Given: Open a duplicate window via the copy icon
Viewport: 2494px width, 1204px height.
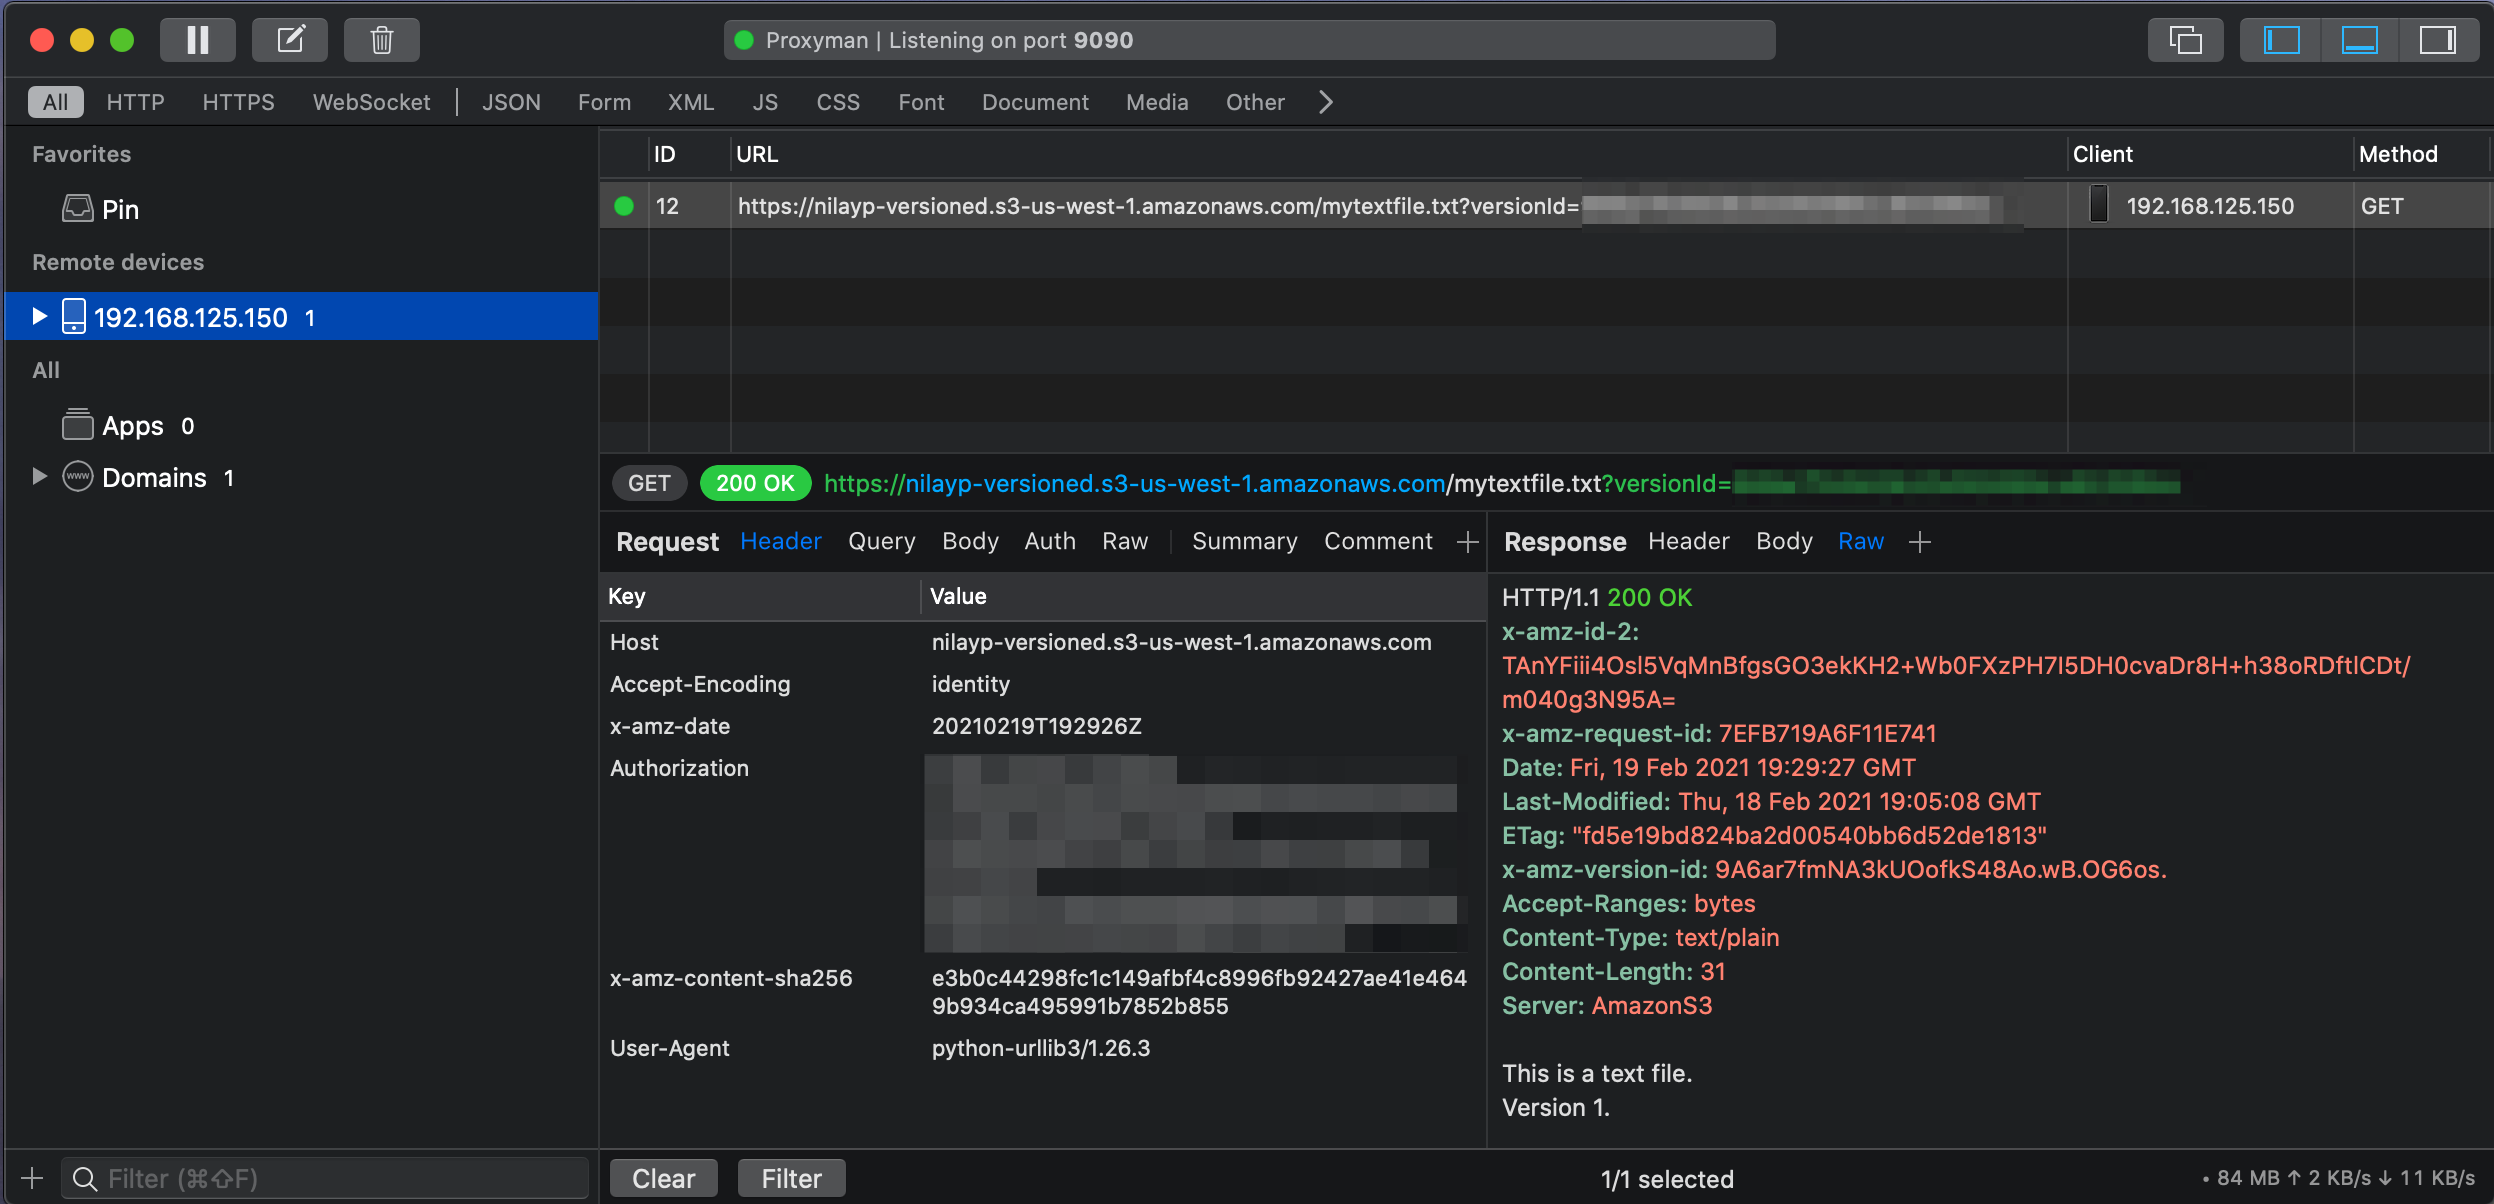Looking at the screenshot, I should coord(2185,40).
